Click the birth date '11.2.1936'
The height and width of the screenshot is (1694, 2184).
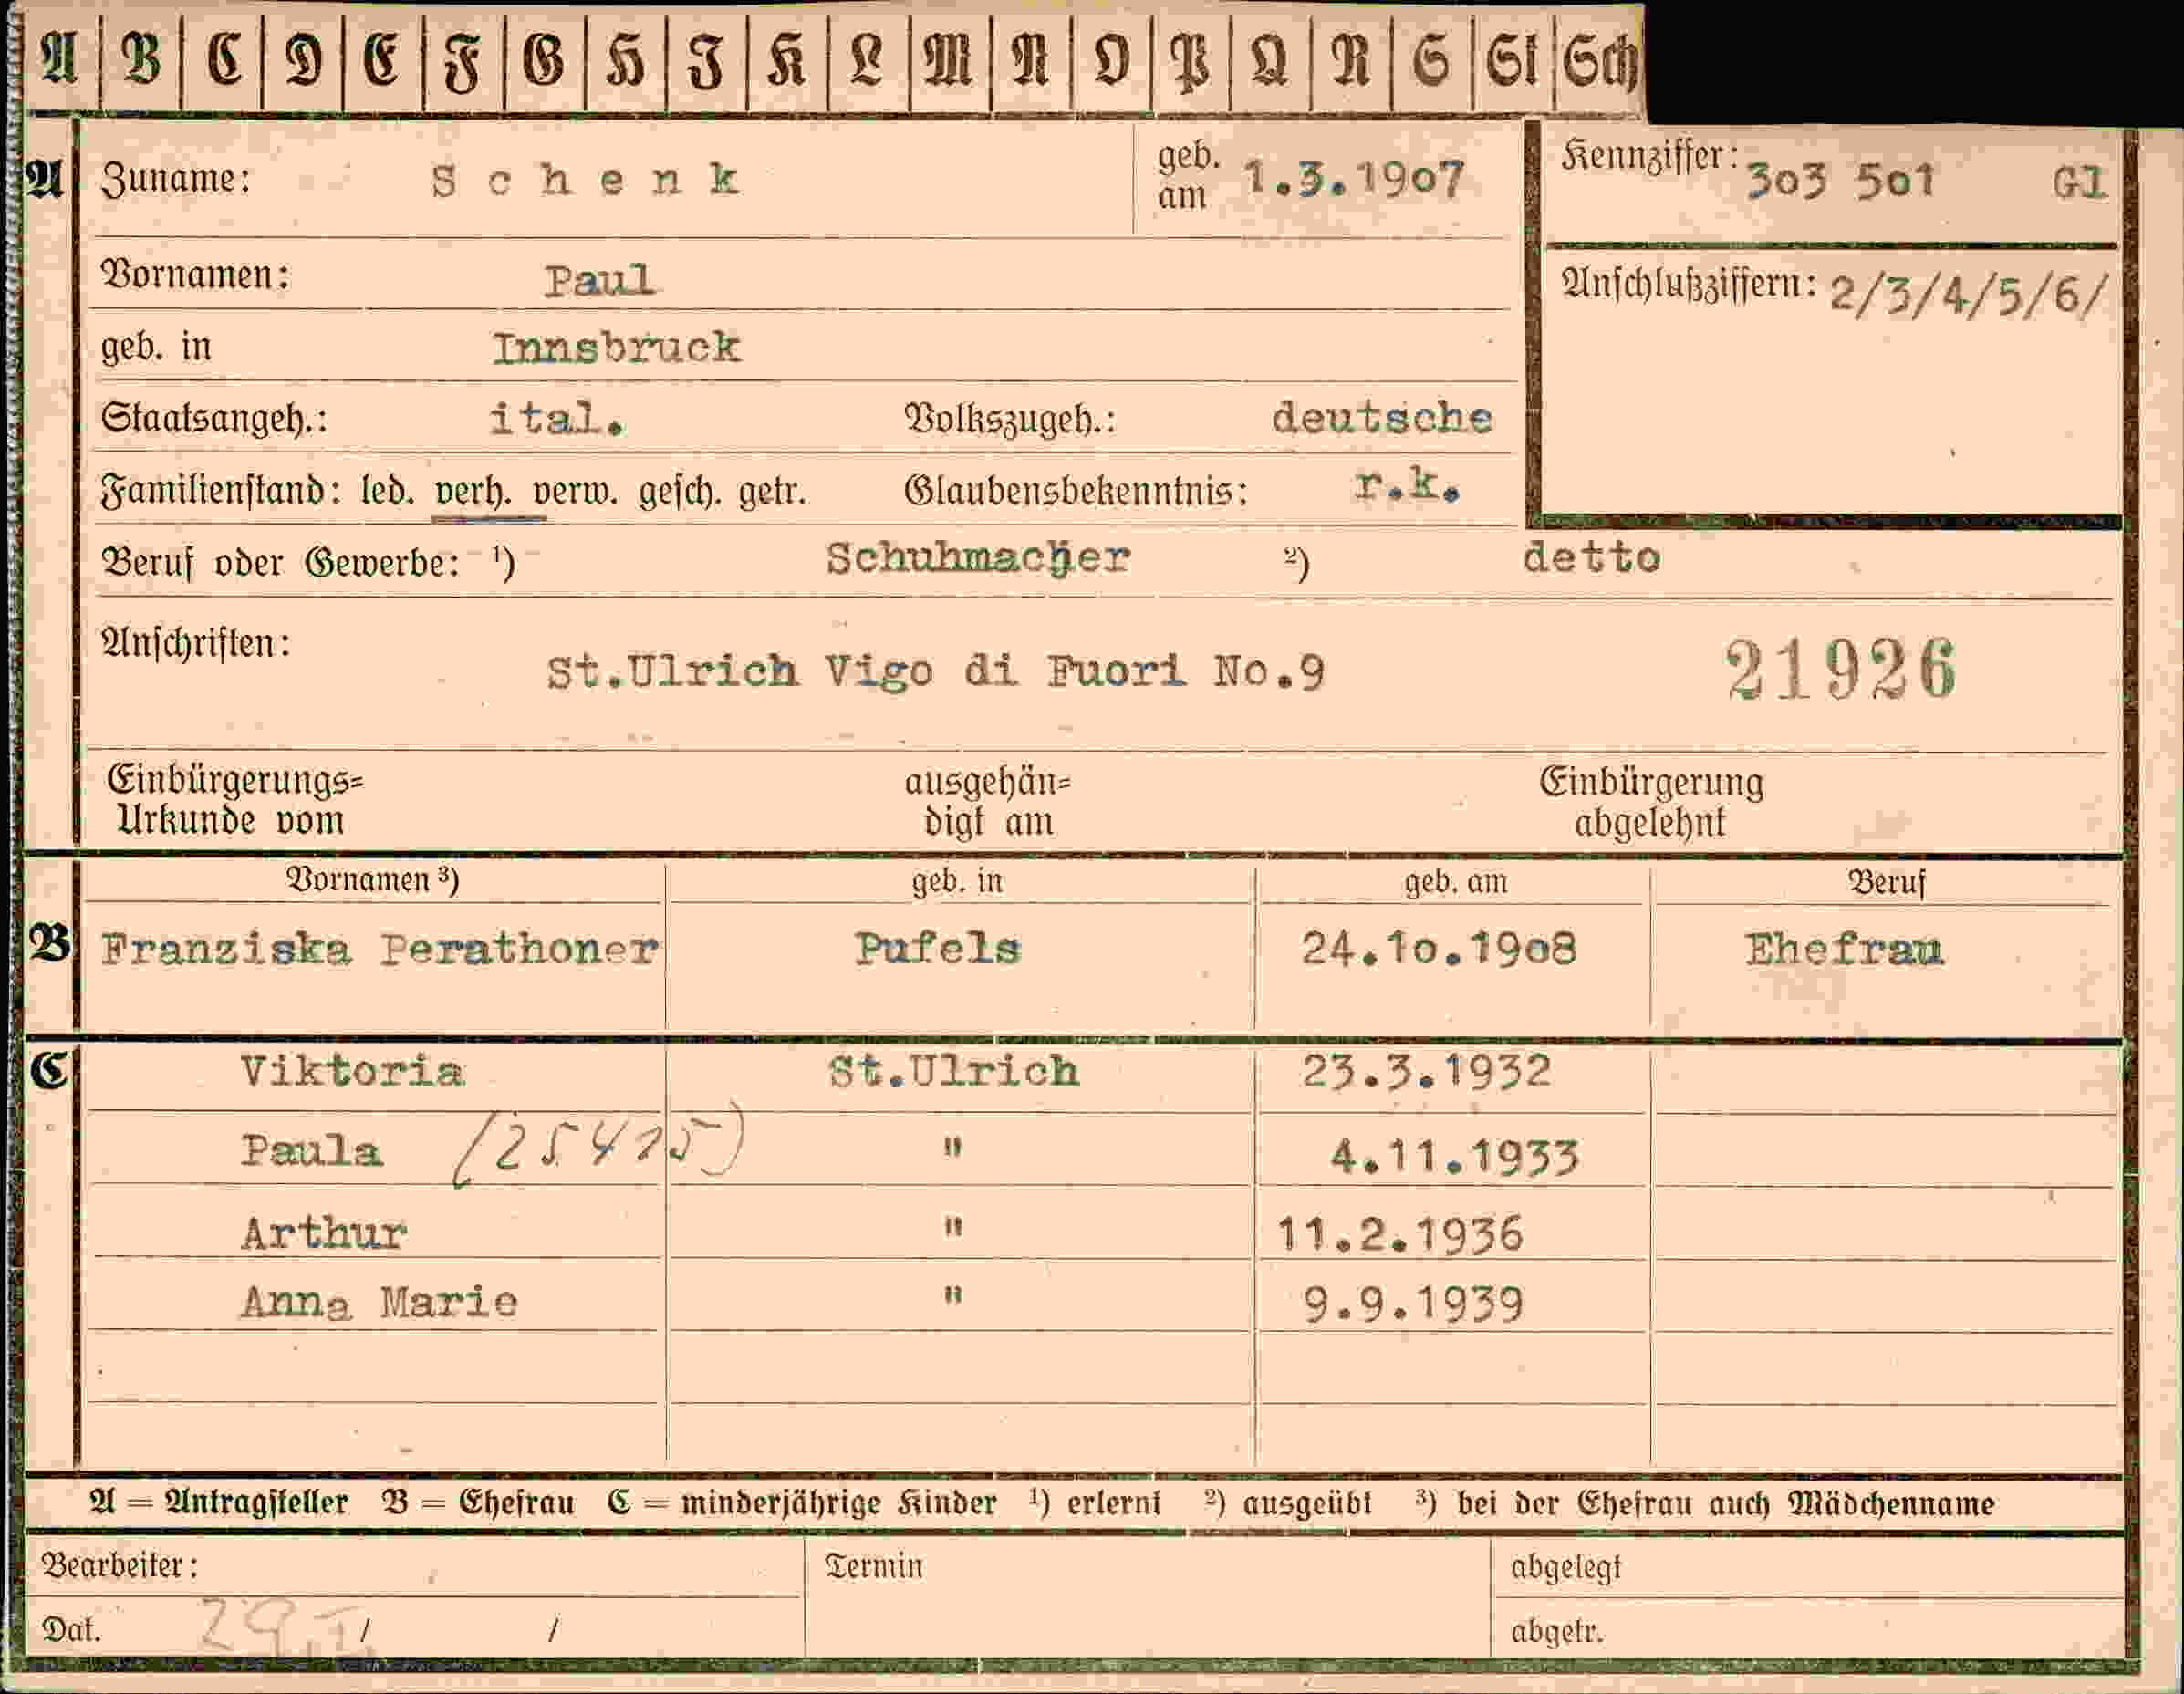click(1400, 1235)
